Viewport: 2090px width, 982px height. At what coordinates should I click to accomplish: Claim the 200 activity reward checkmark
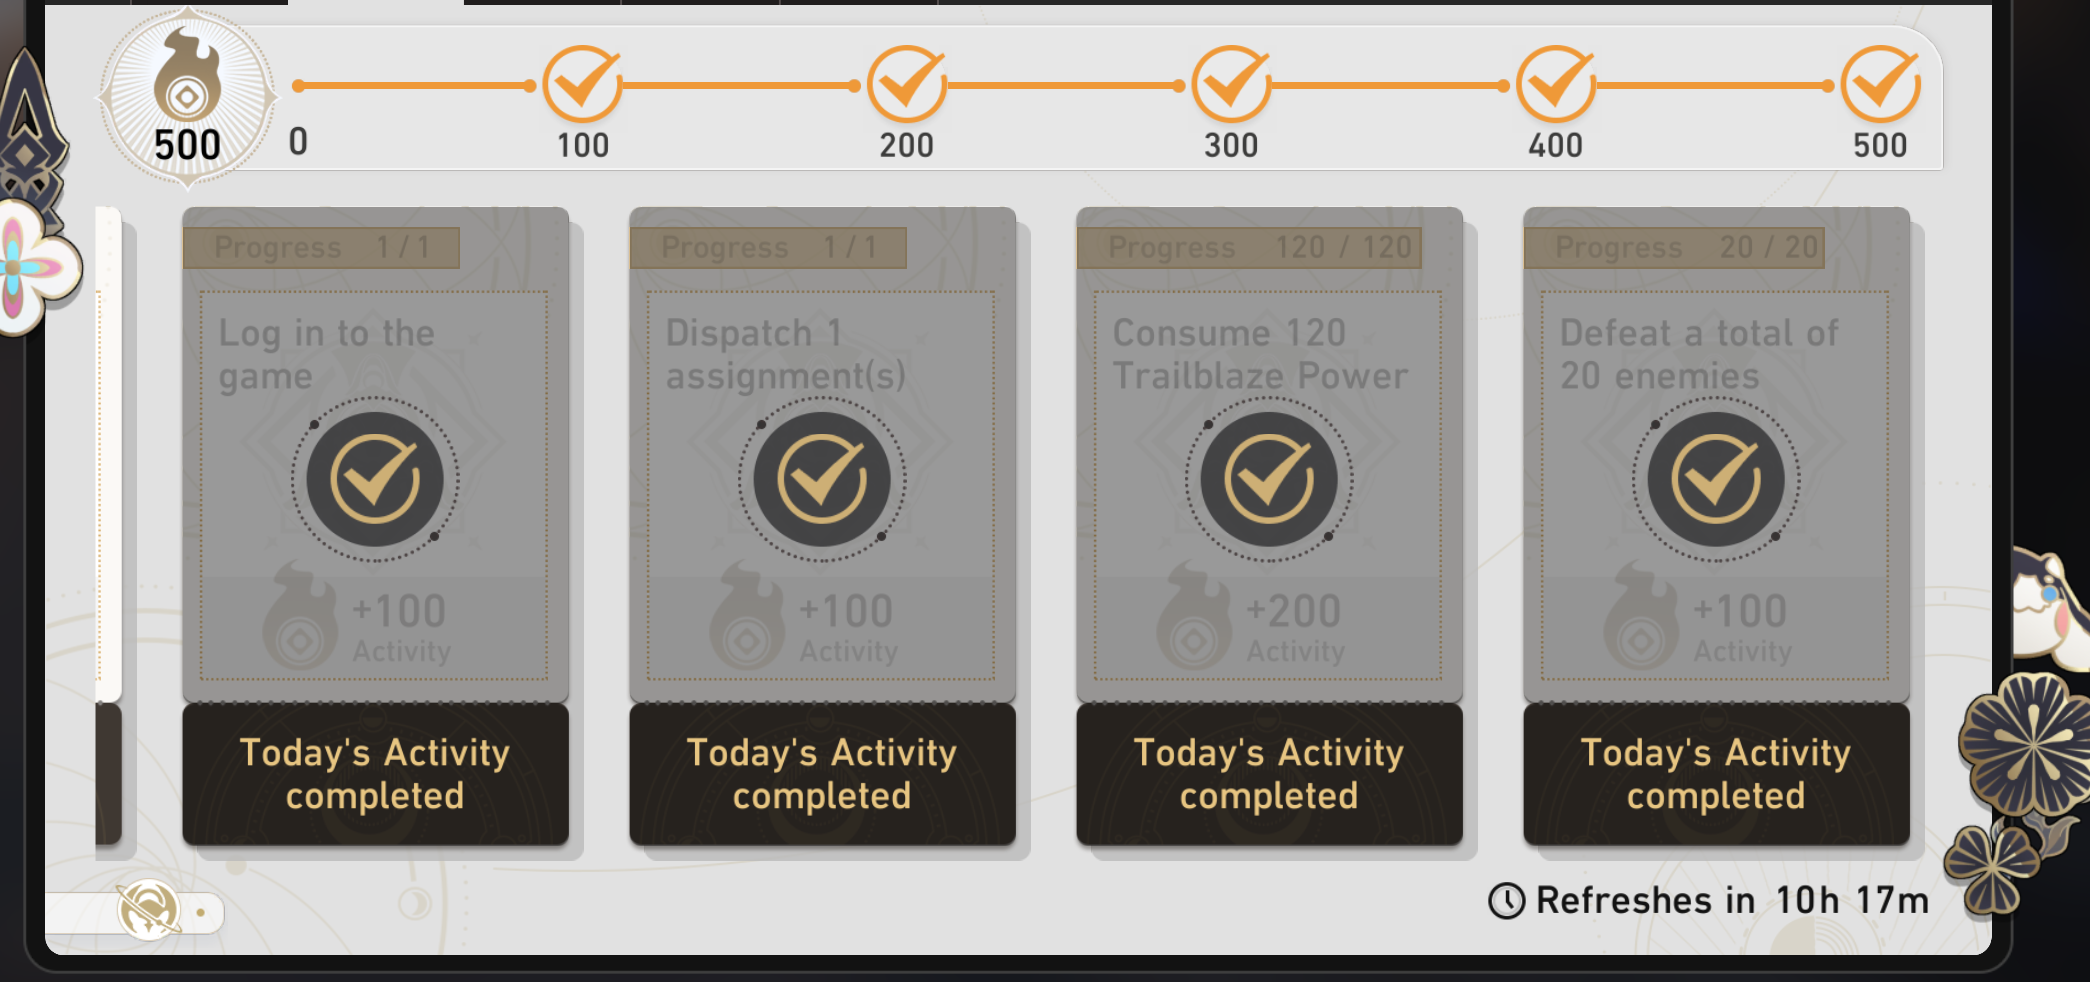coord(906,84)
